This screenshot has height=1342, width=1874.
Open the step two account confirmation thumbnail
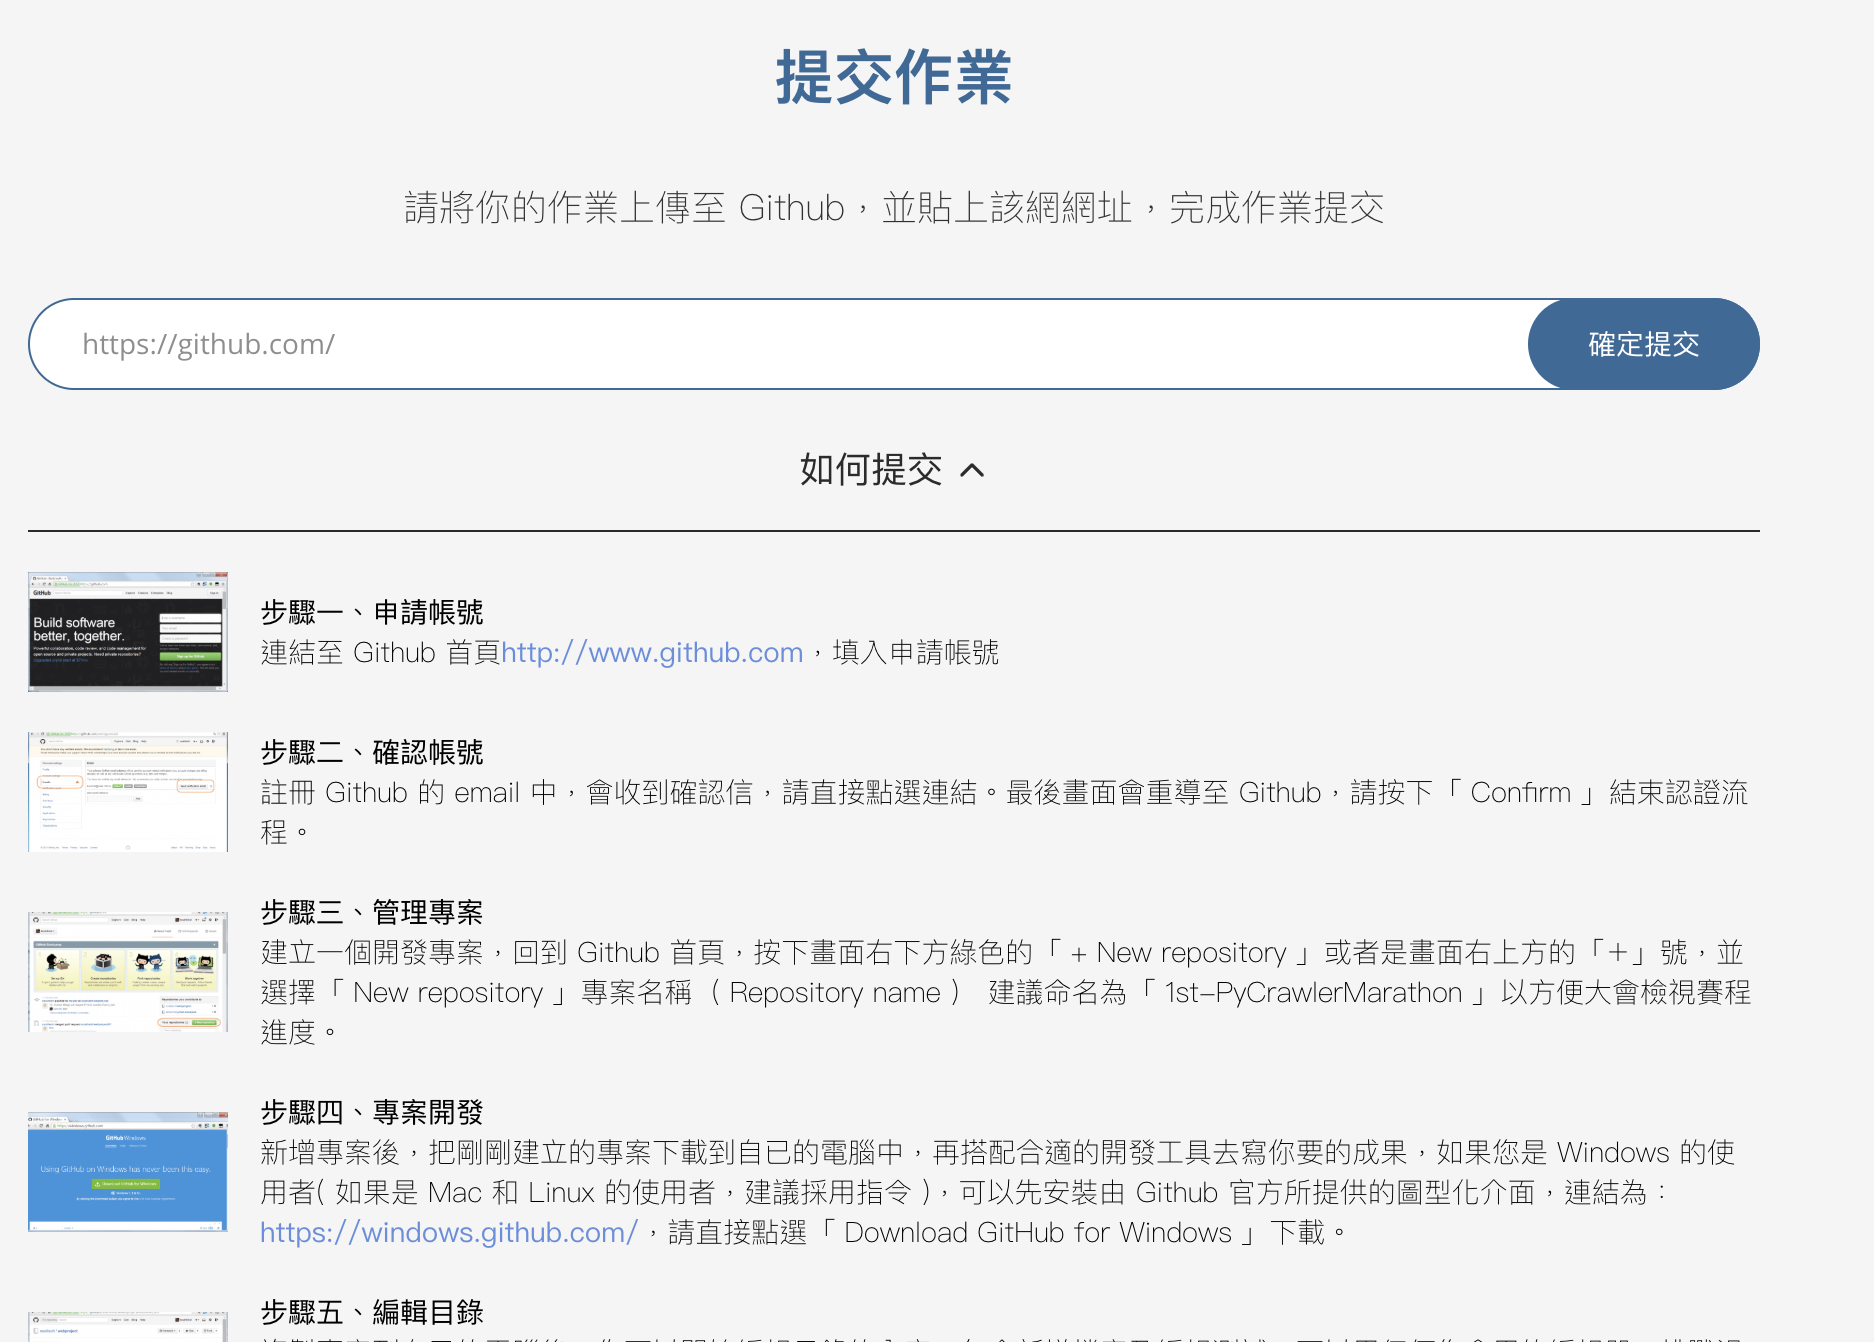(x=128, y=792)
